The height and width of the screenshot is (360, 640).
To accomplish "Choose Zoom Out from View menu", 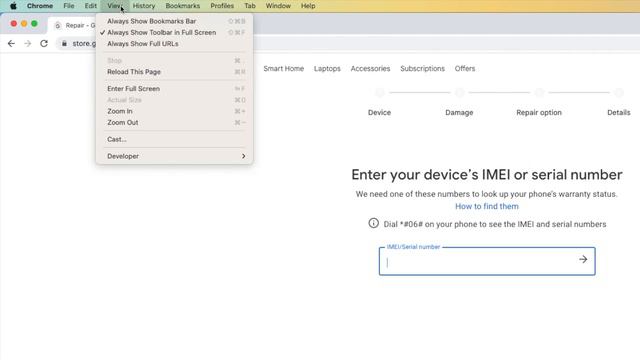I will pyautogui.click(x=174, y=122).
